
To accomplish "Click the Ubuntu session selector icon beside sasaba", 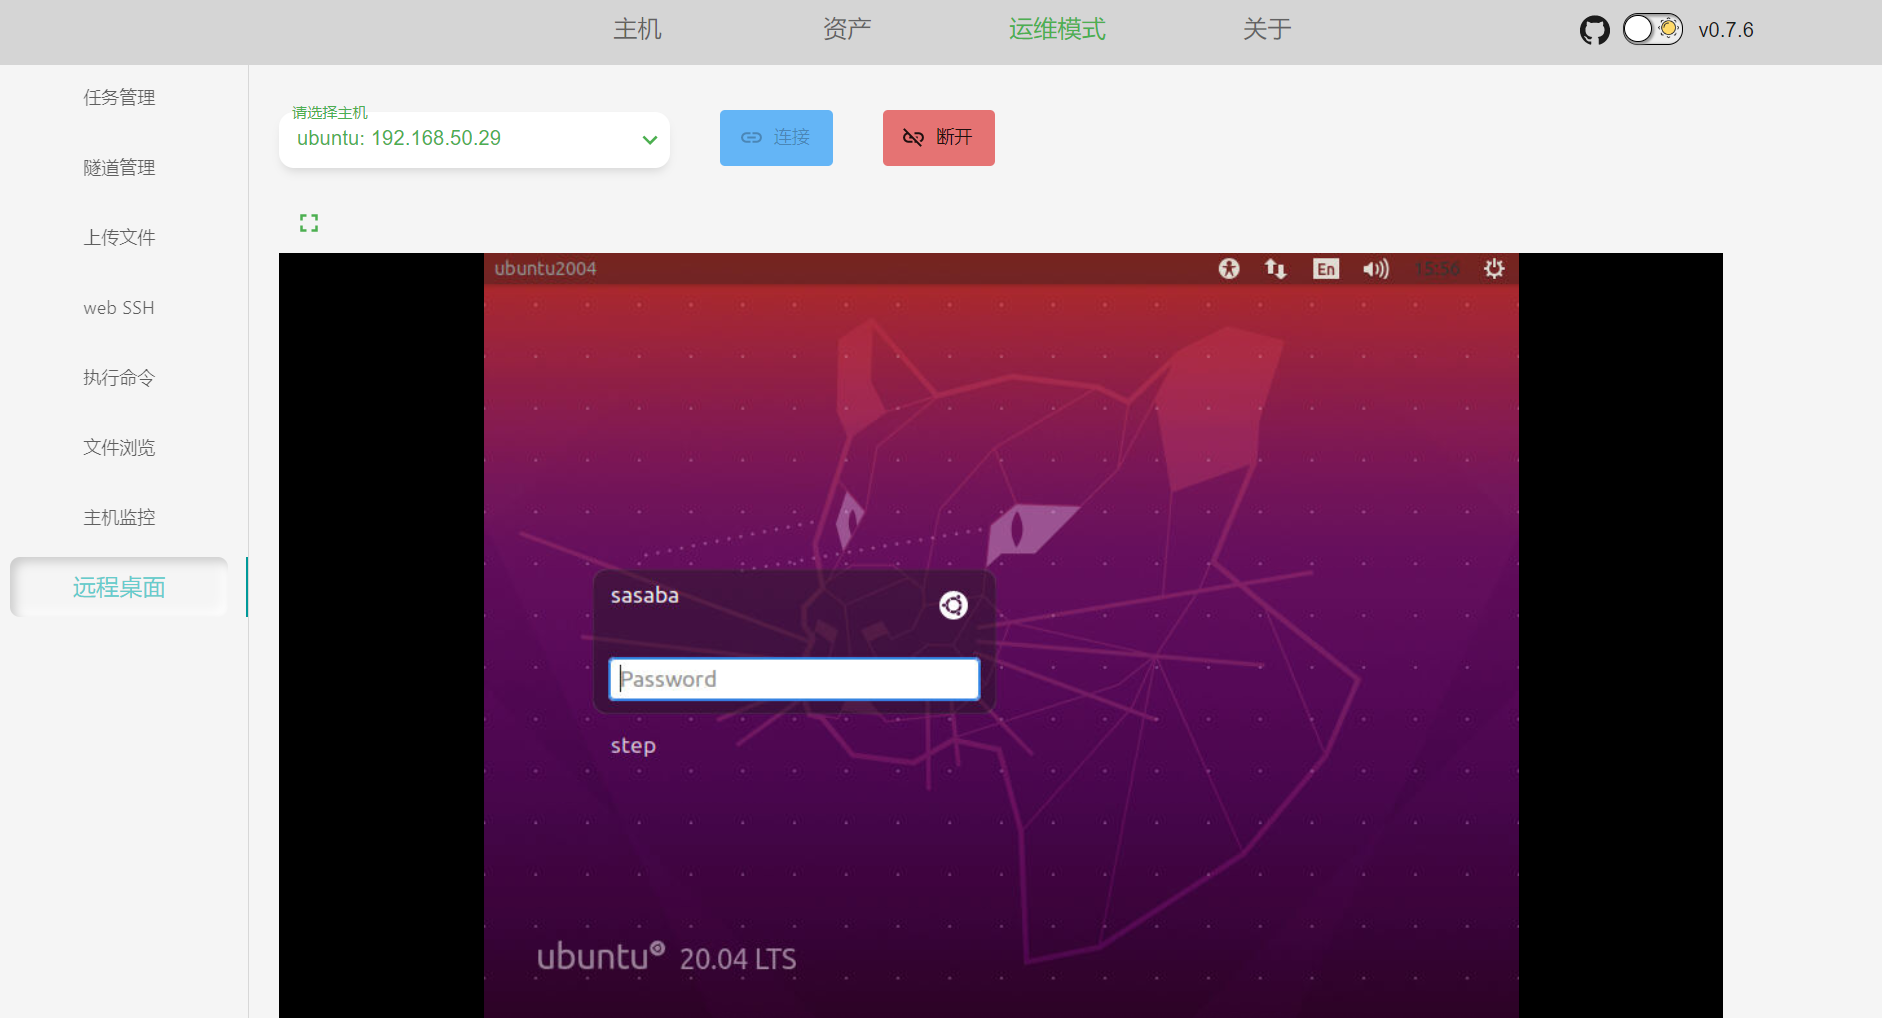I will (x=953, y=605).
